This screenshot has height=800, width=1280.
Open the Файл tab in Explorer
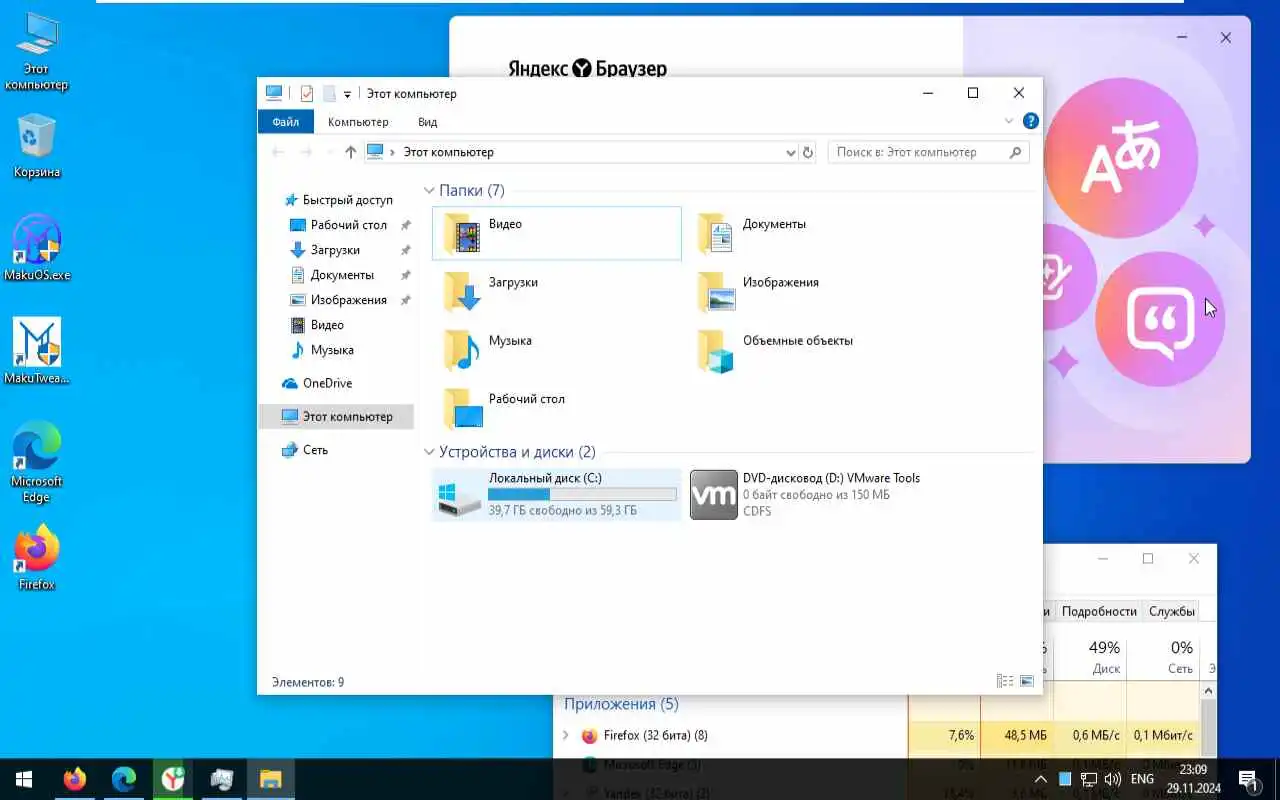click(285, 122)
